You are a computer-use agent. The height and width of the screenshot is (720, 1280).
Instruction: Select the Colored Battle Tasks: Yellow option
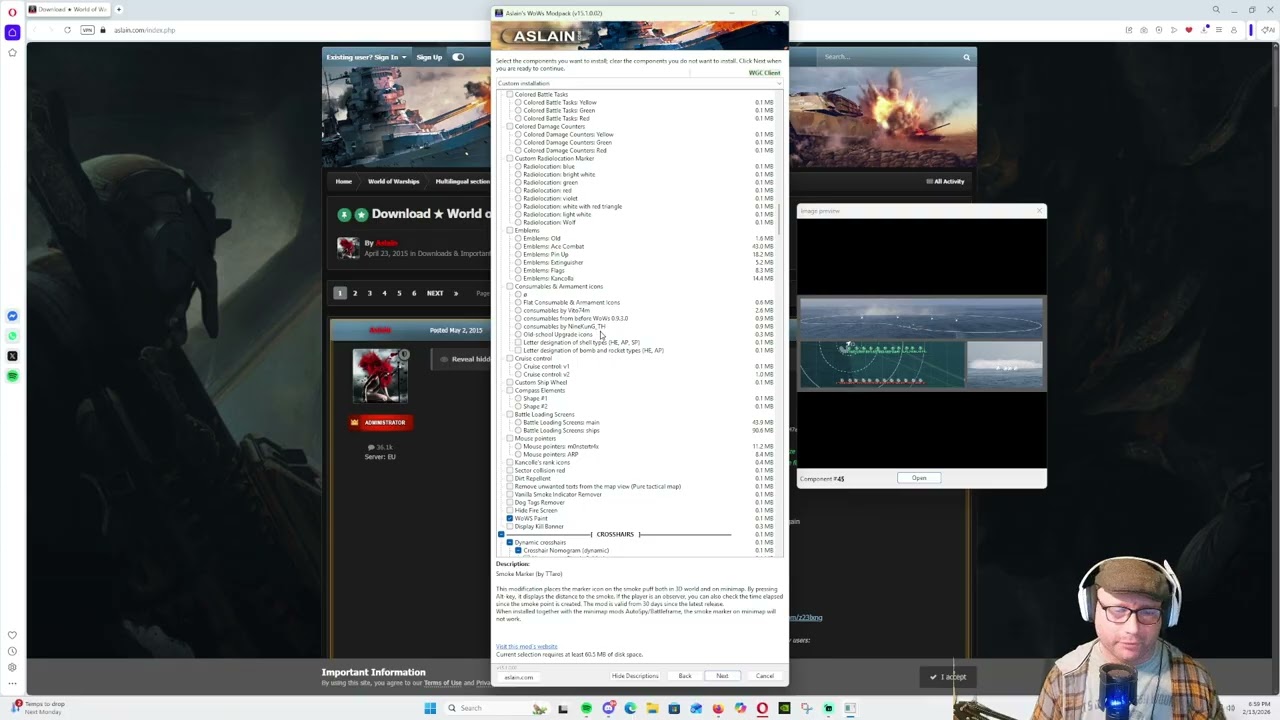(518, 102)
